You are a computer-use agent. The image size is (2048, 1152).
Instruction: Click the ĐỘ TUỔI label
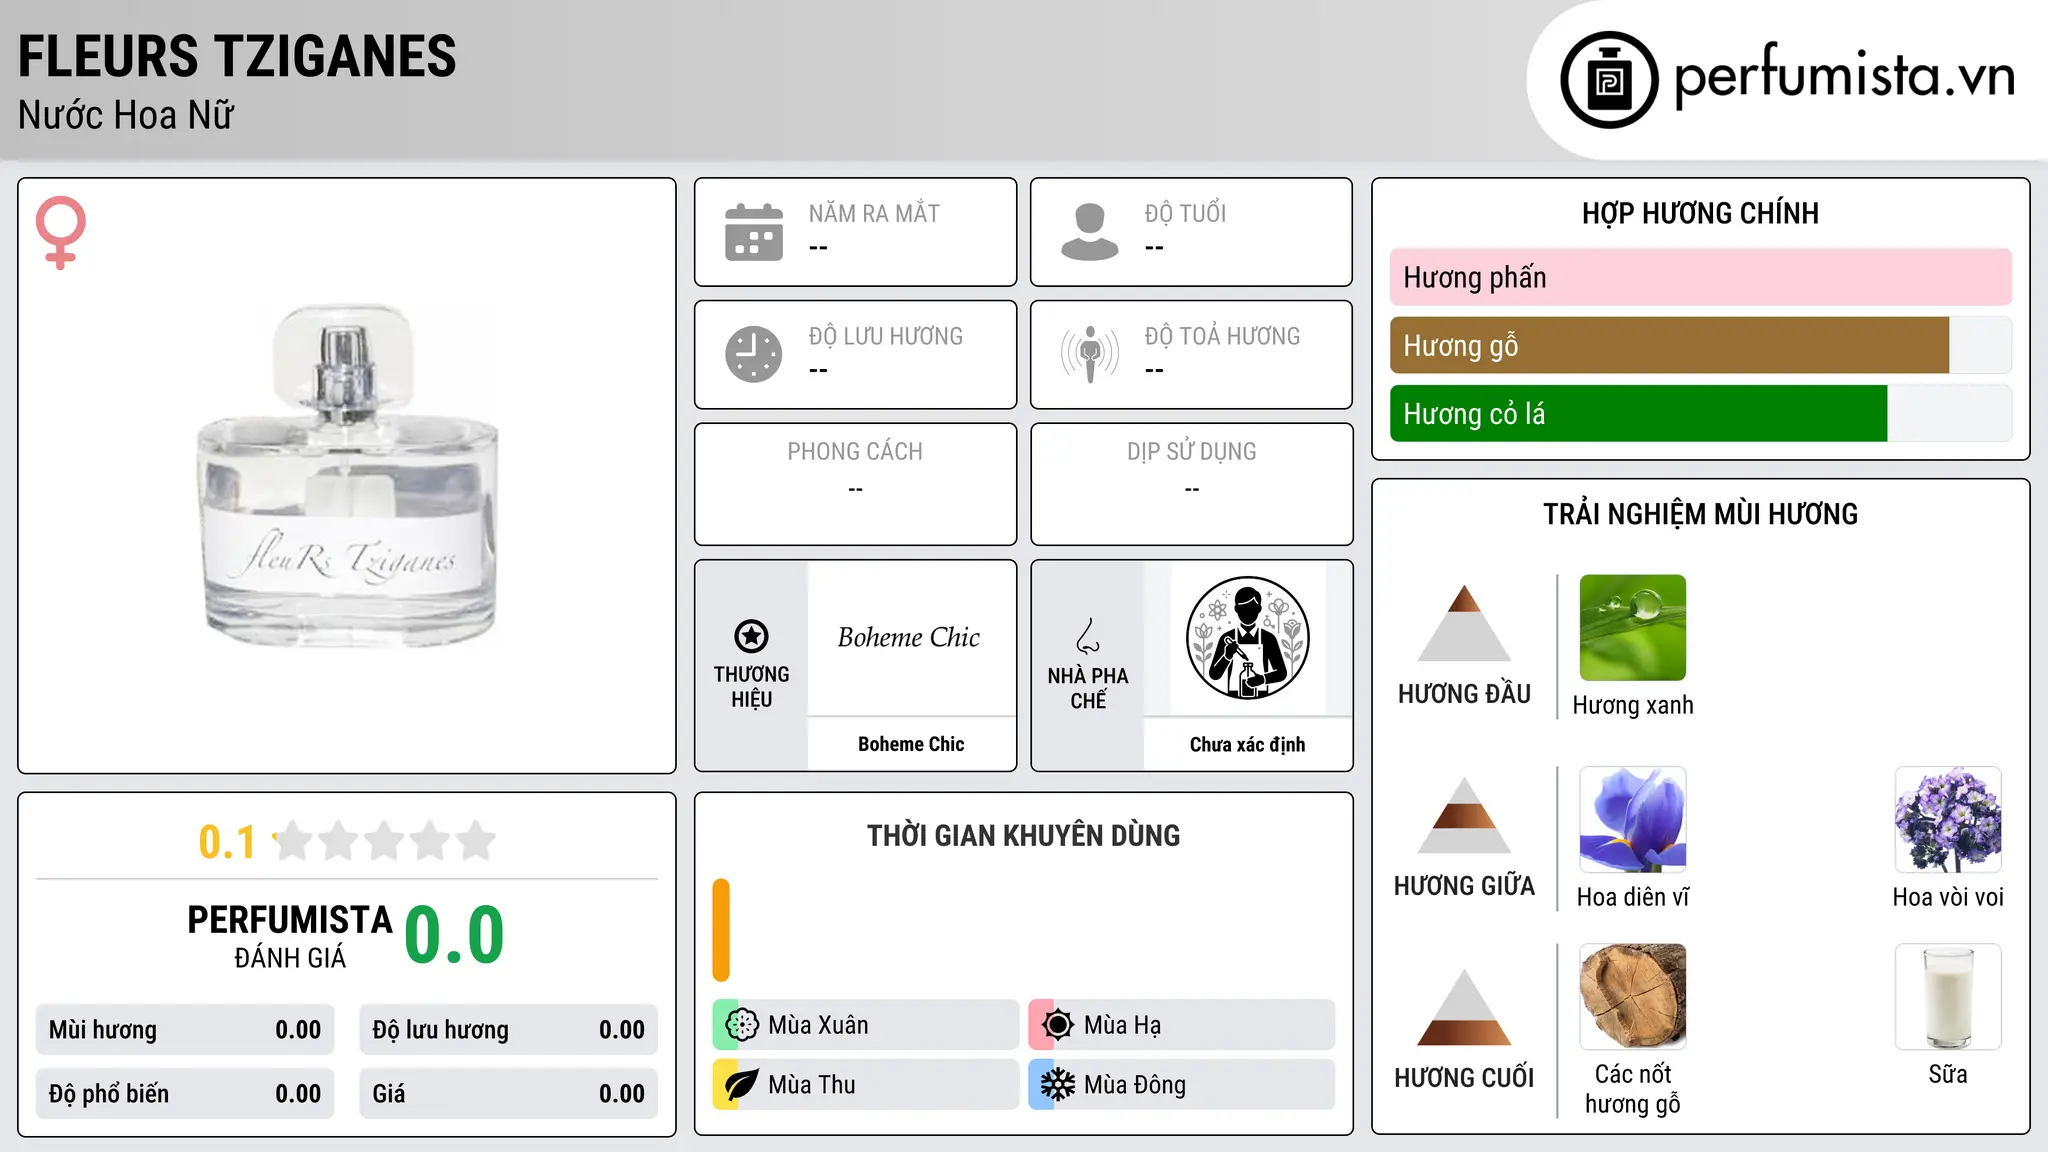point(1185,214)
